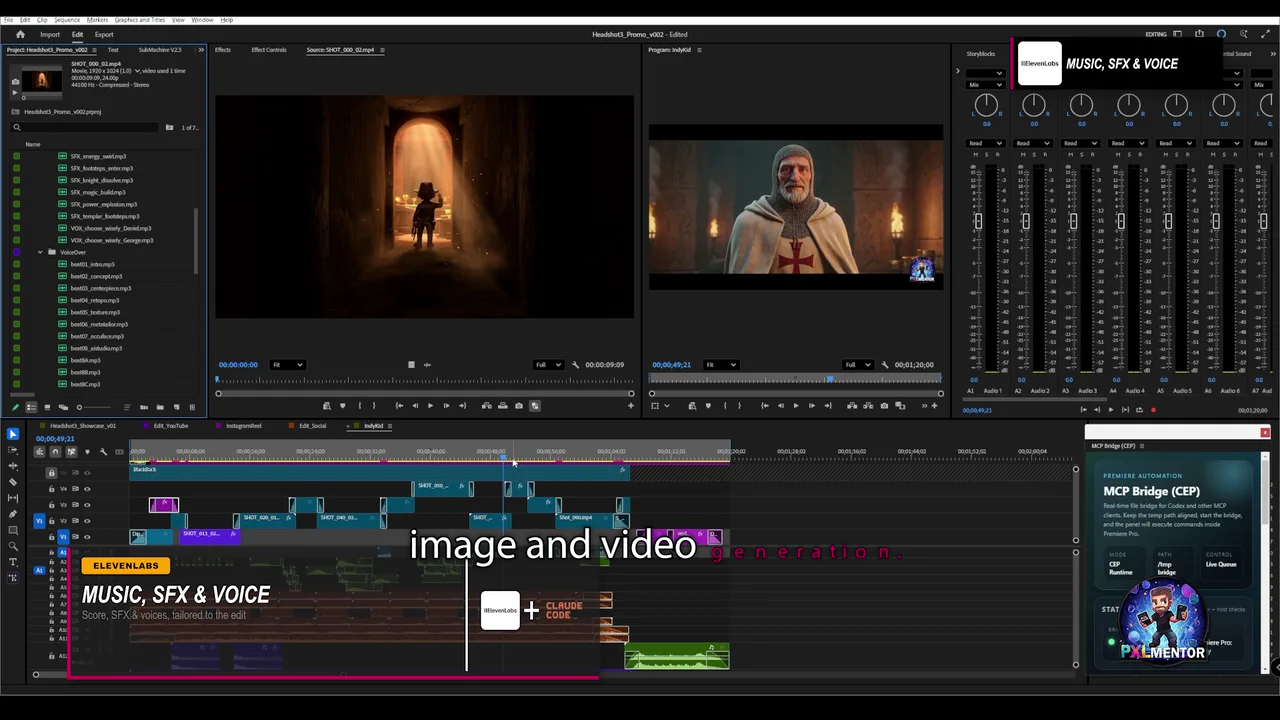Open Audio 1 Read automation dropdown
Image resolution: width=1280 pixels, height=720 pixels.
pos(985,143)
